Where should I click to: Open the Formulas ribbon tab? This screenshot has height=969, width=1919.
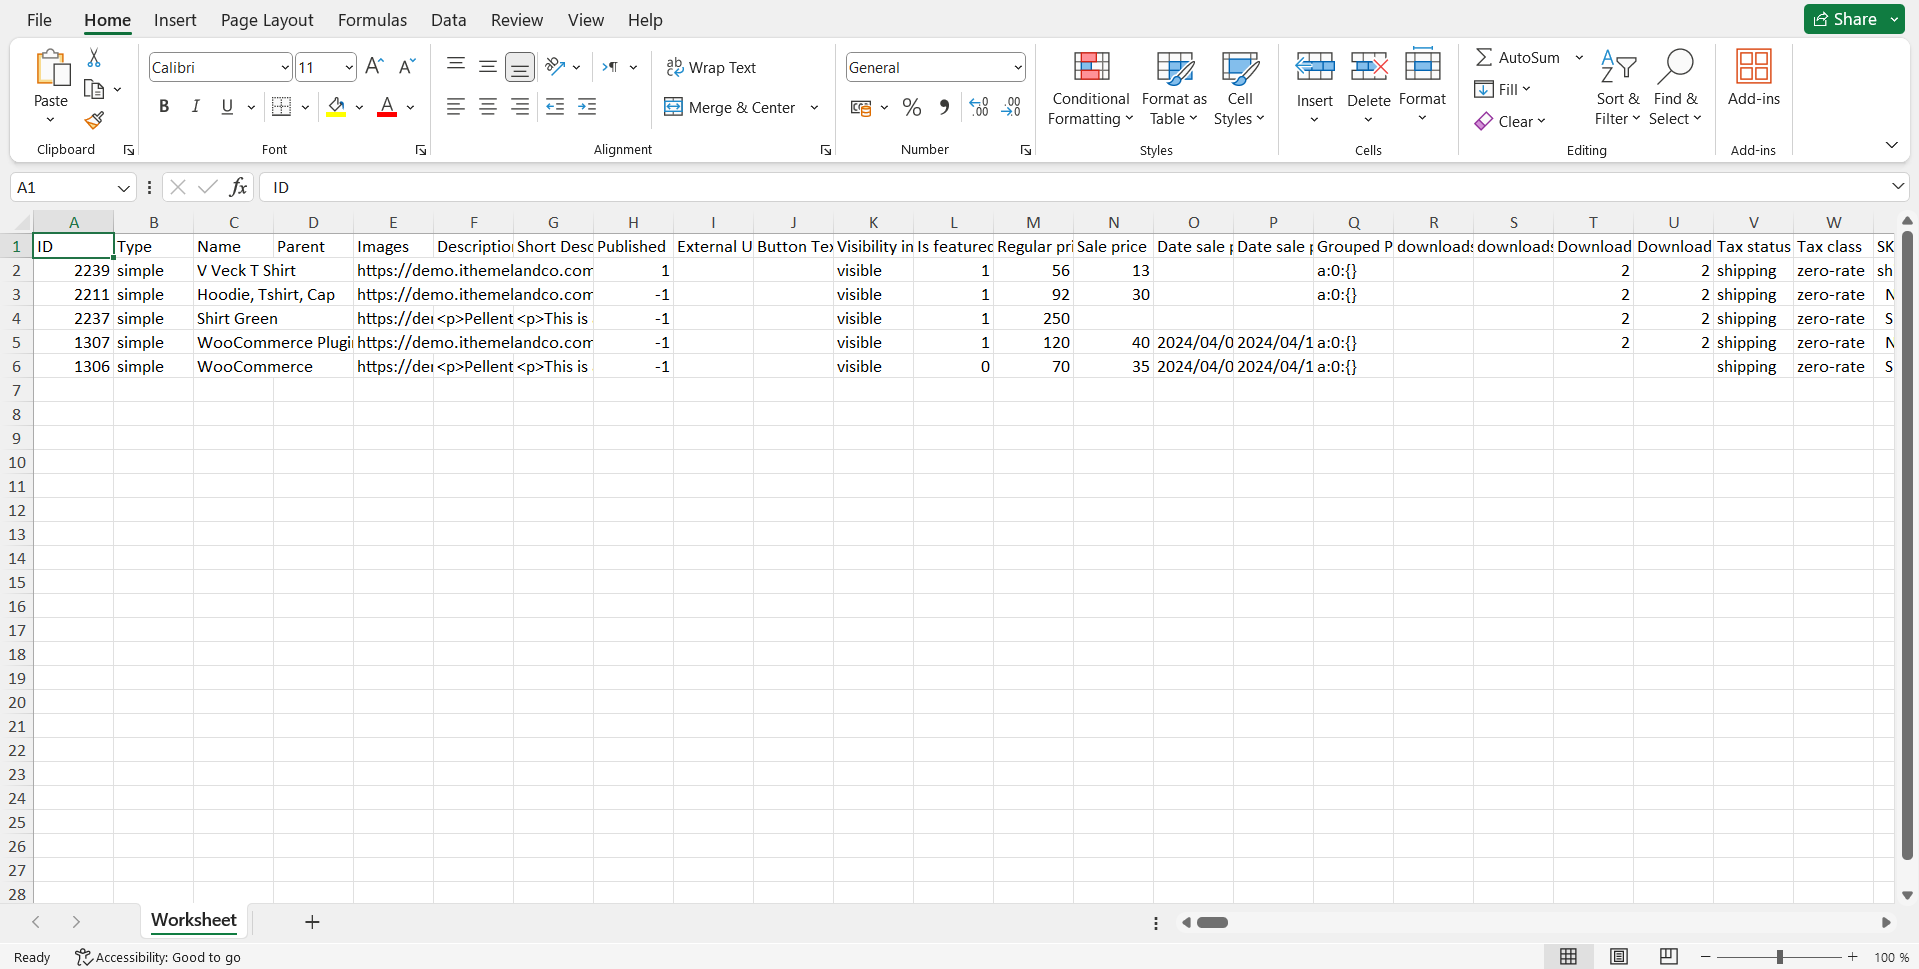372,20
